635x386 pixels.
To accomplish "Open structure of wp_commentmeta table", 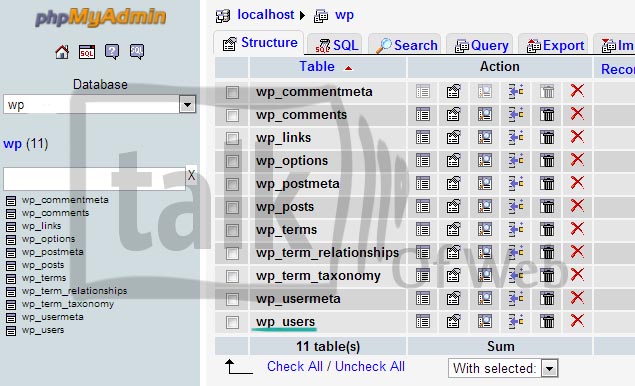I will tap(454, 92).
